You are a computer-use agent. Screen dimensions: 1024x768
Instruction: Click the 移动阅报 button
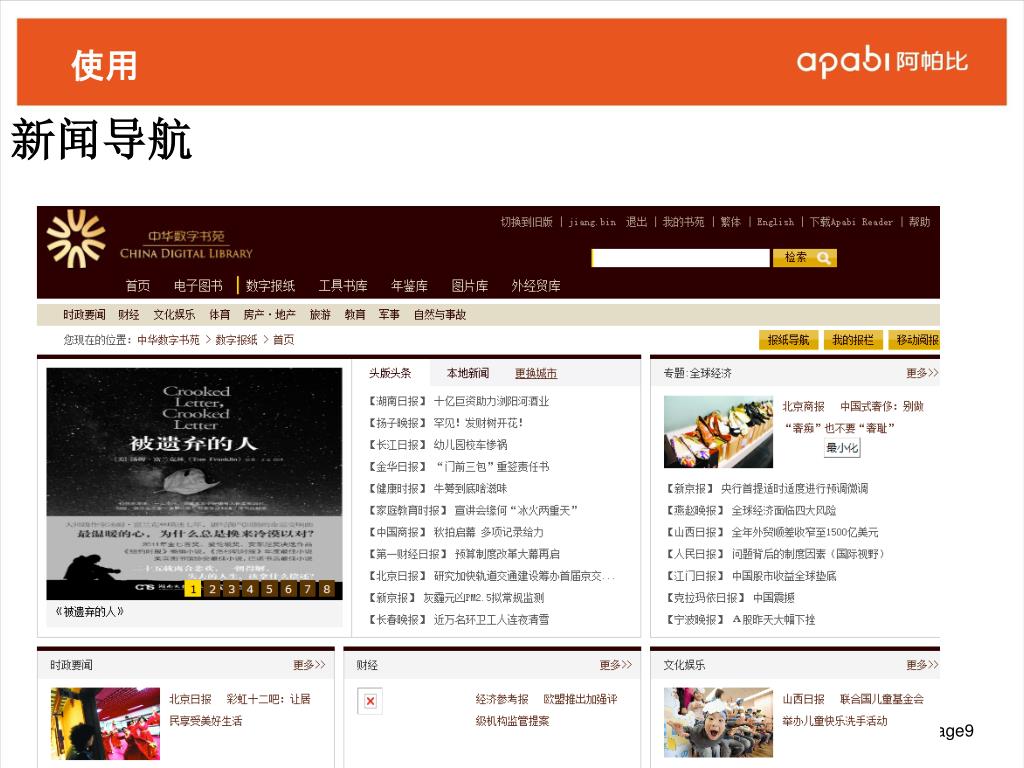pyautogui.click(x=914, y=340)
